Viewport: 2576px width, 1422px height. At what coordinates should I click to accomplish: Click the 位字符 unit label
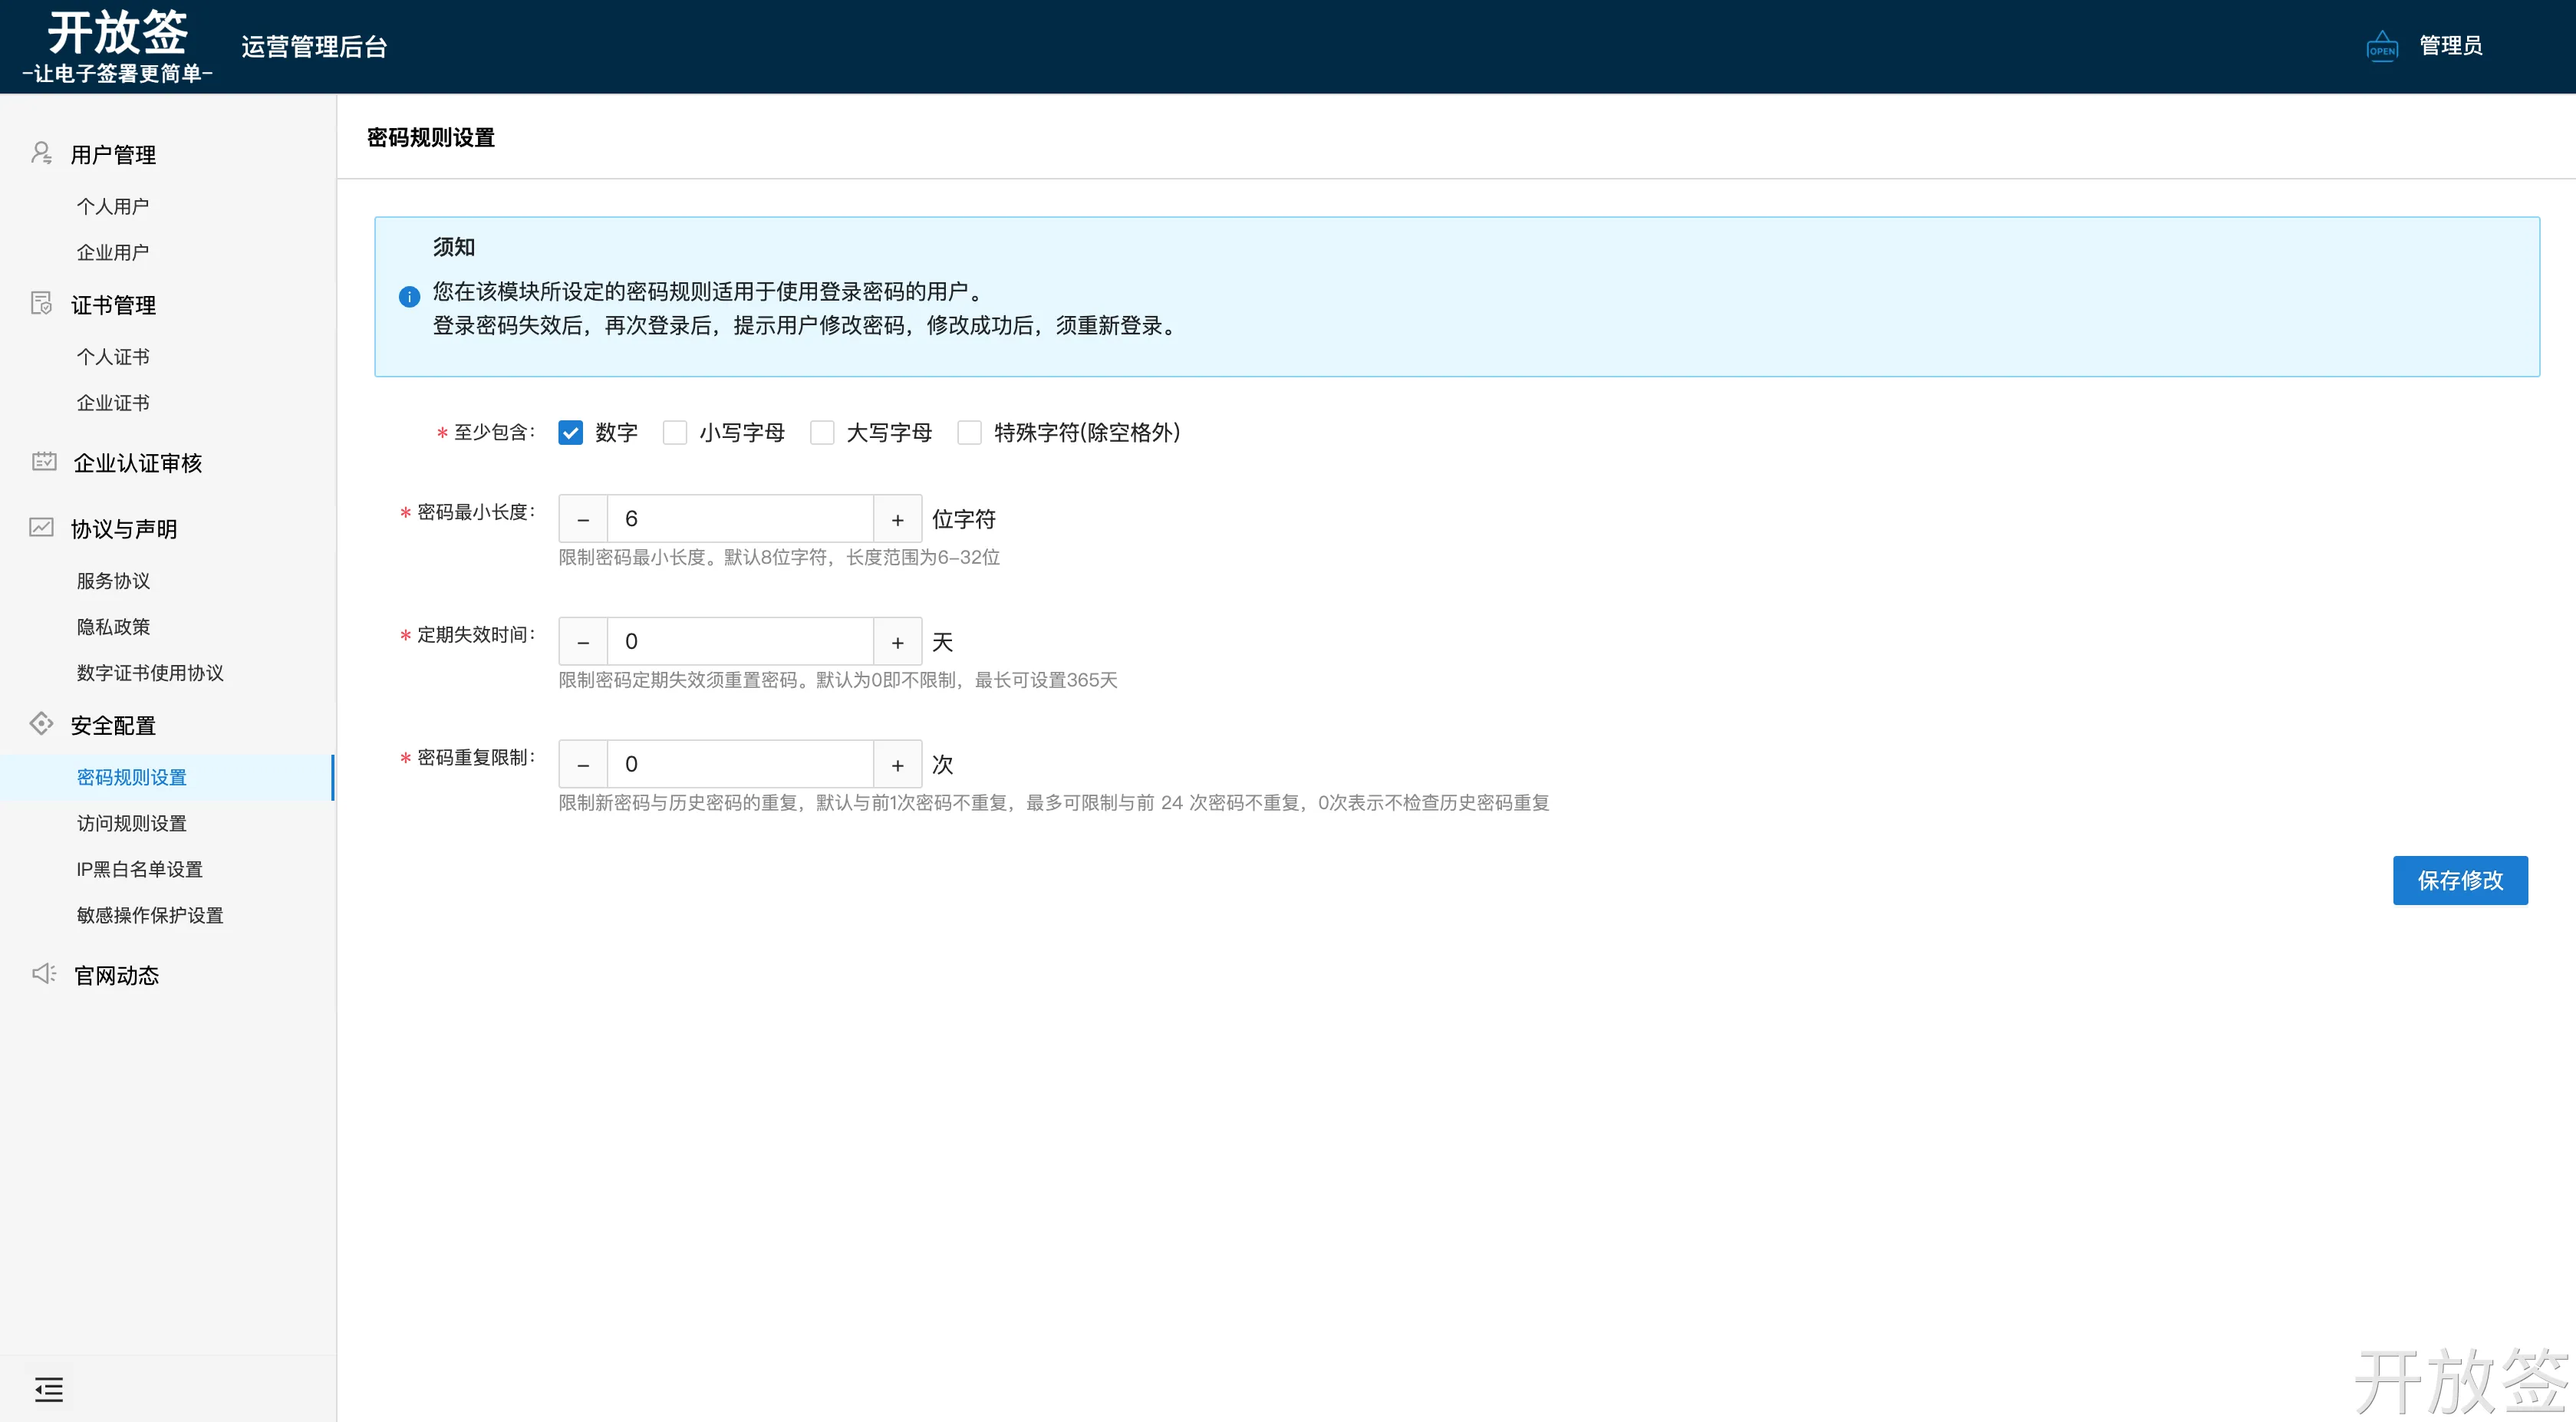pyautogui.click(x=964, y=519)
